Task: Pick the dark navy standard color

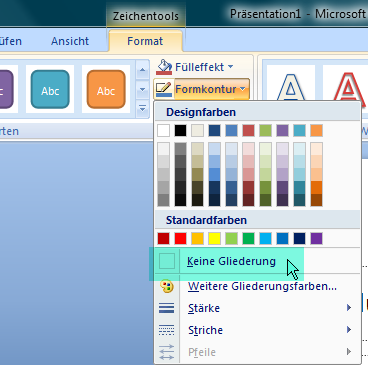Action: [299, 238]
